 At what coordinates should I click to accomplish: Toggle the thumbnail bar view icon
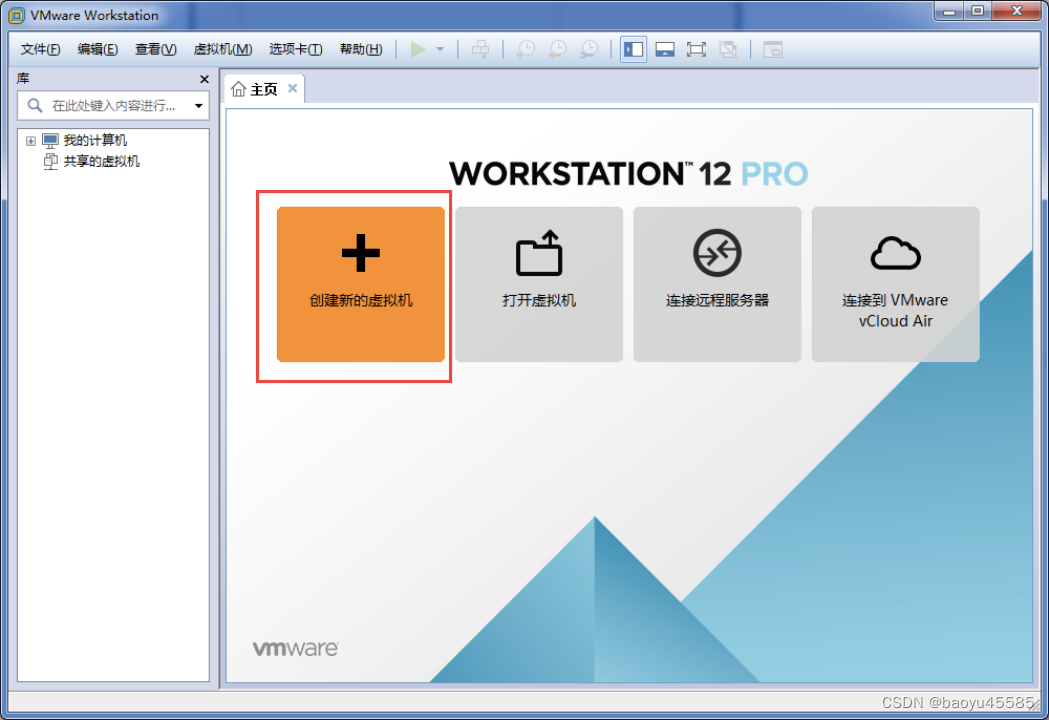[665, 49]
